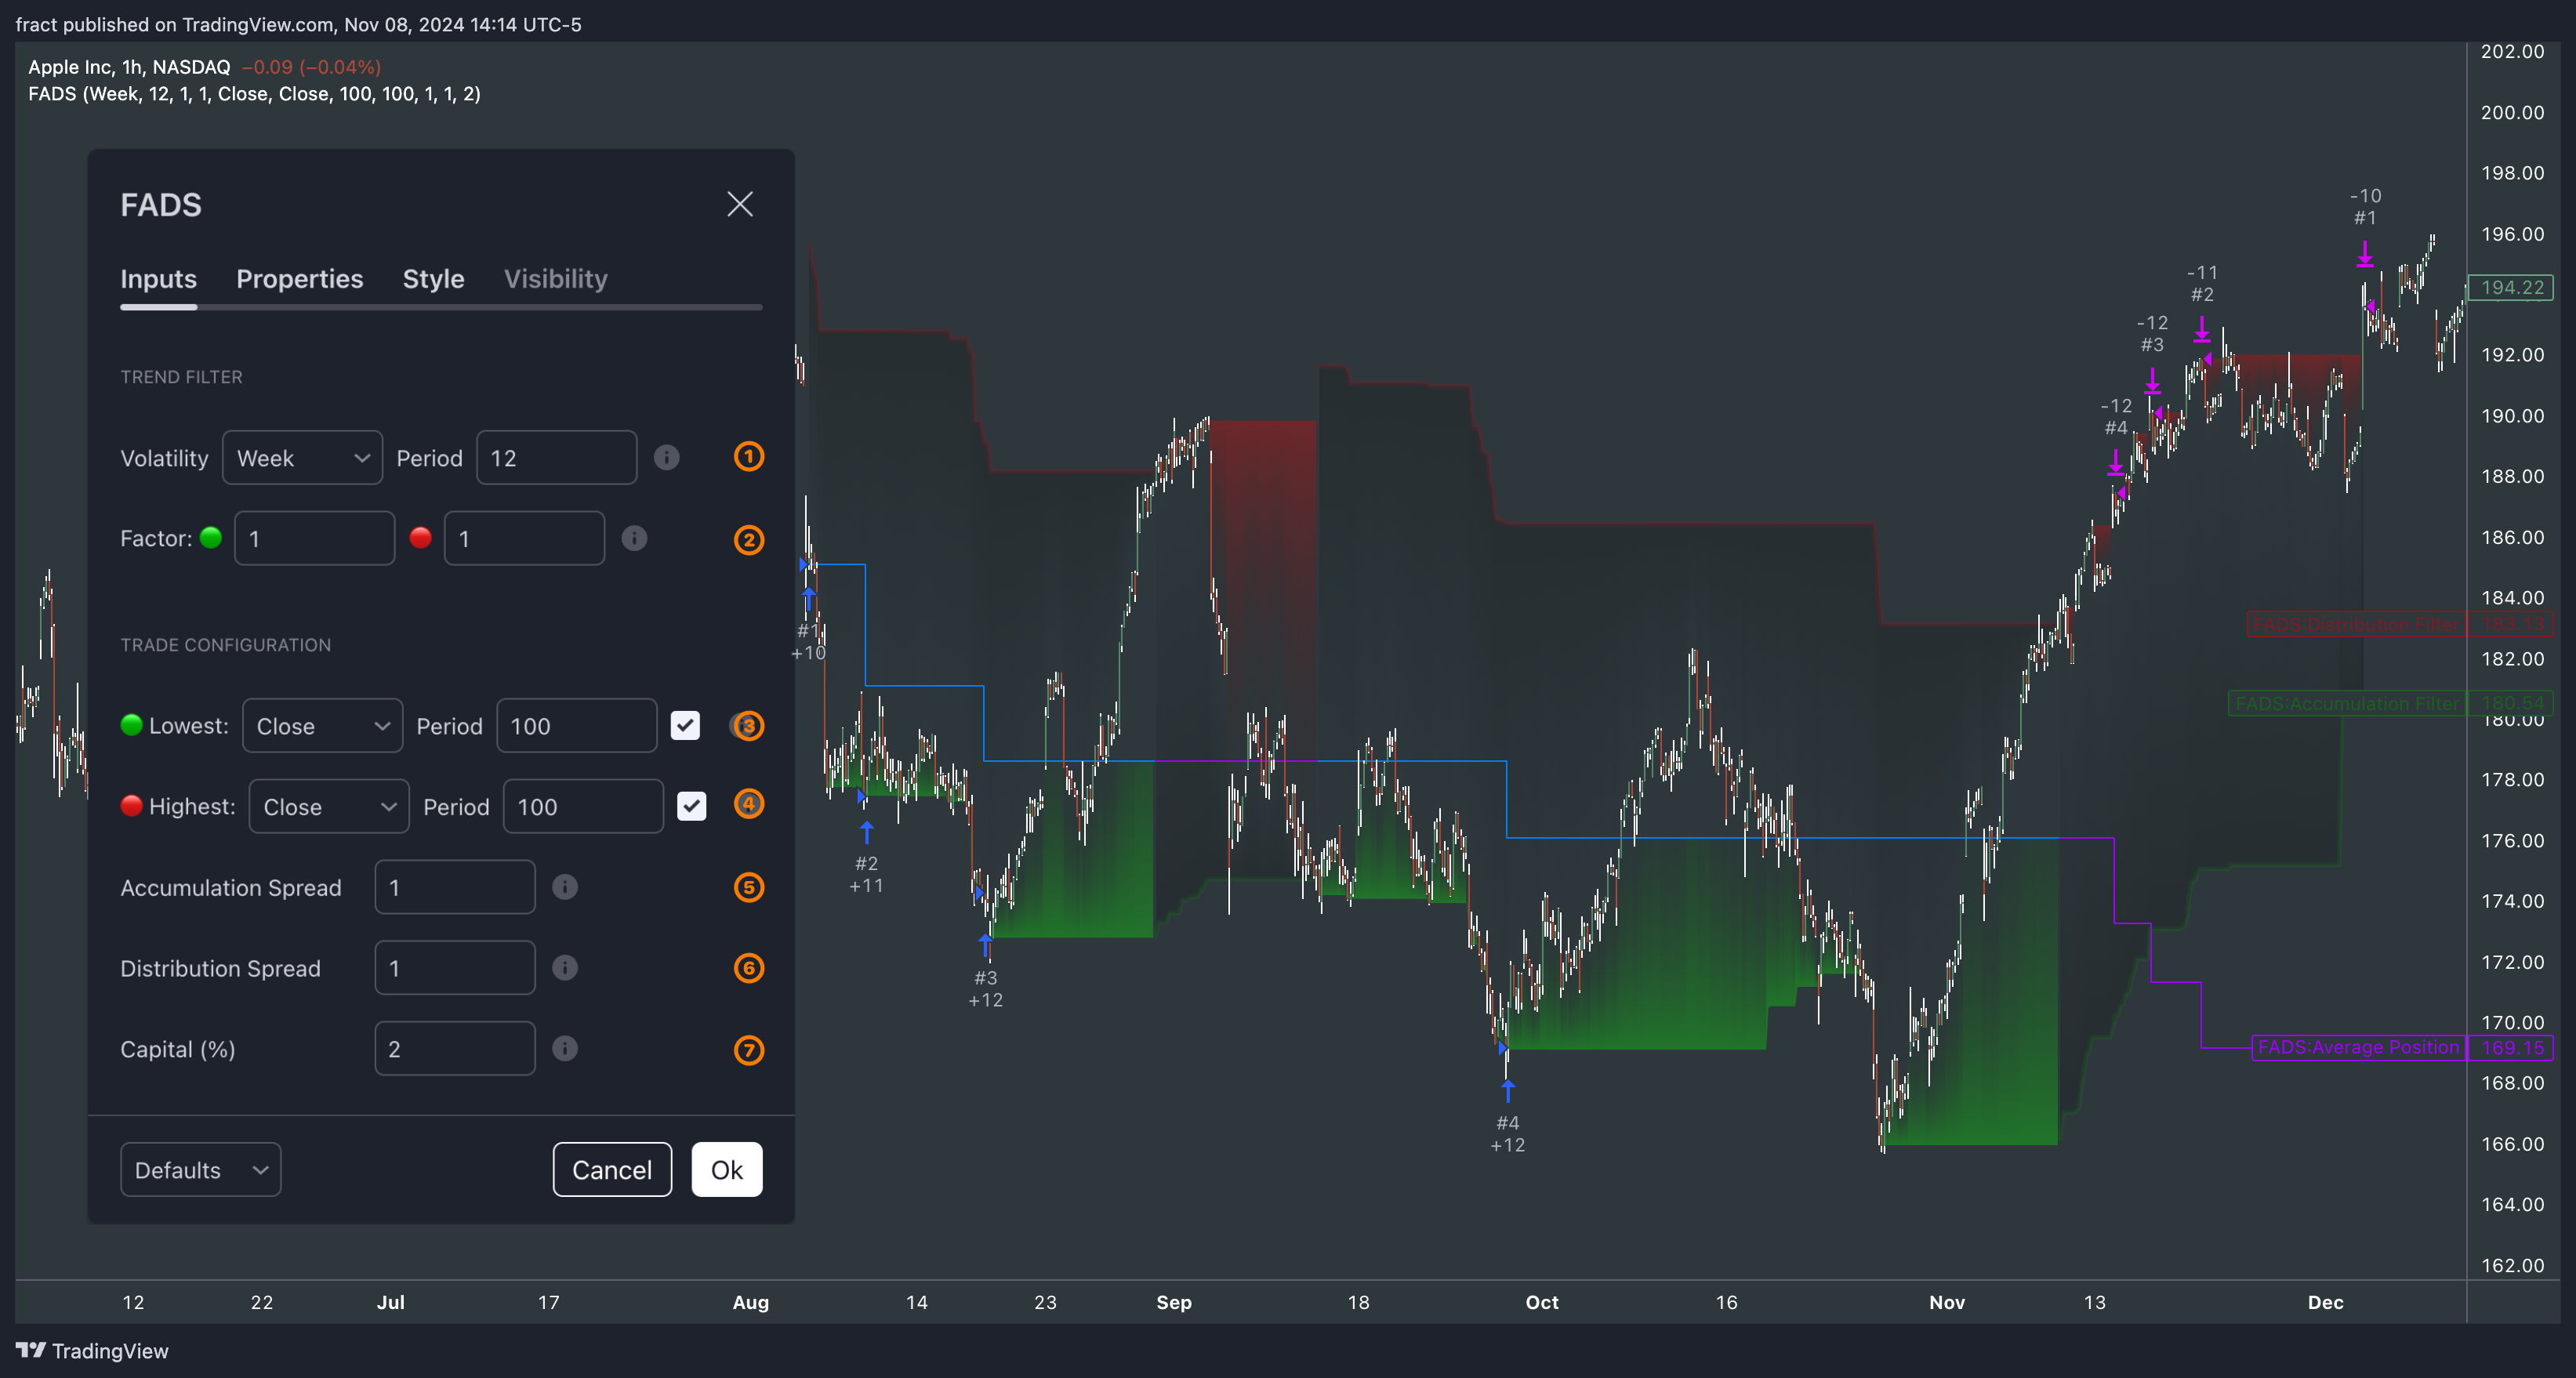Click the Distribution Spread input field
This screenshot has height=1378, width=2576.
455,968
